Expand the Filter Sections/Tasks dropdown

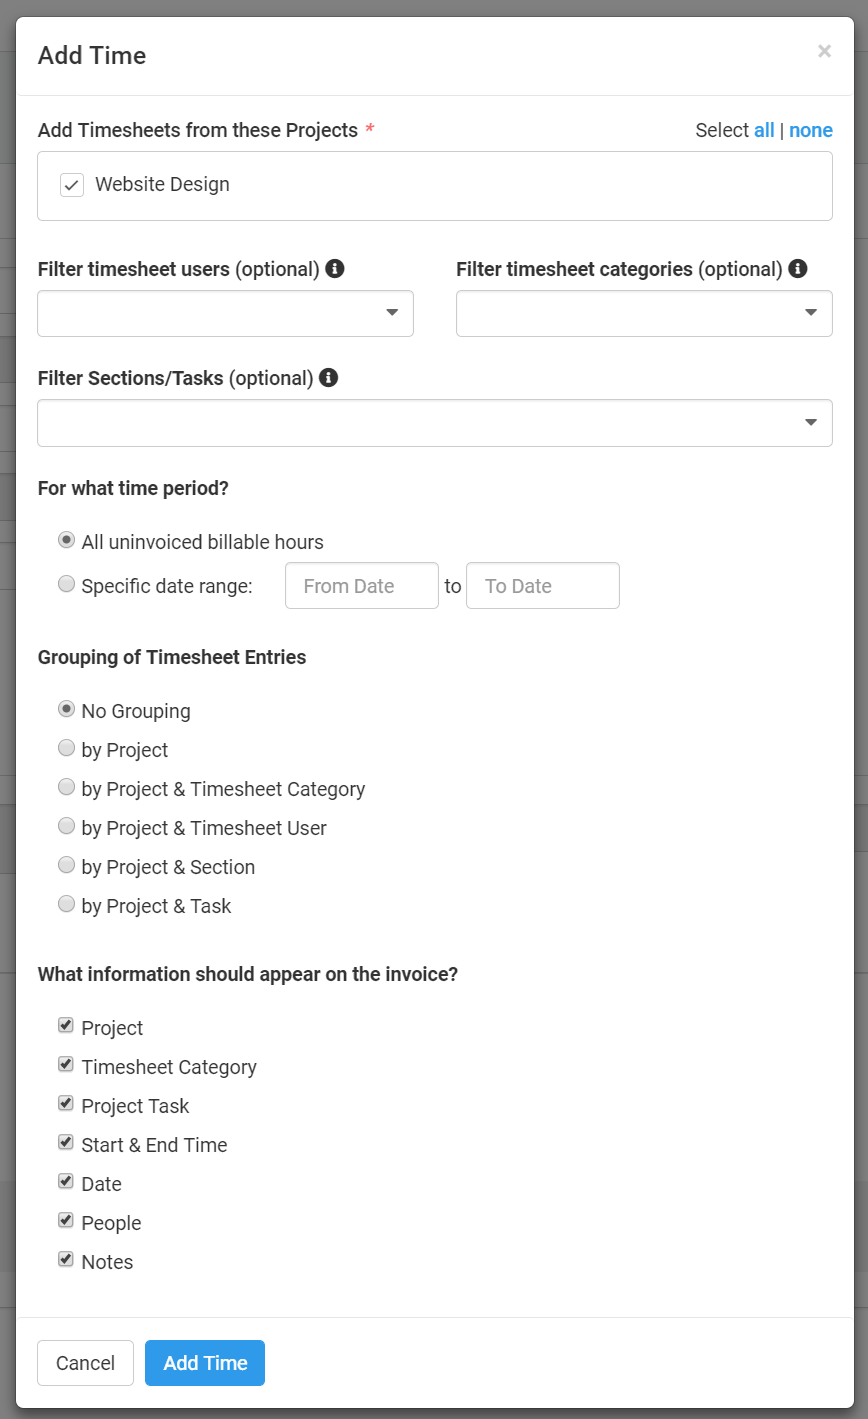point(435,423)
